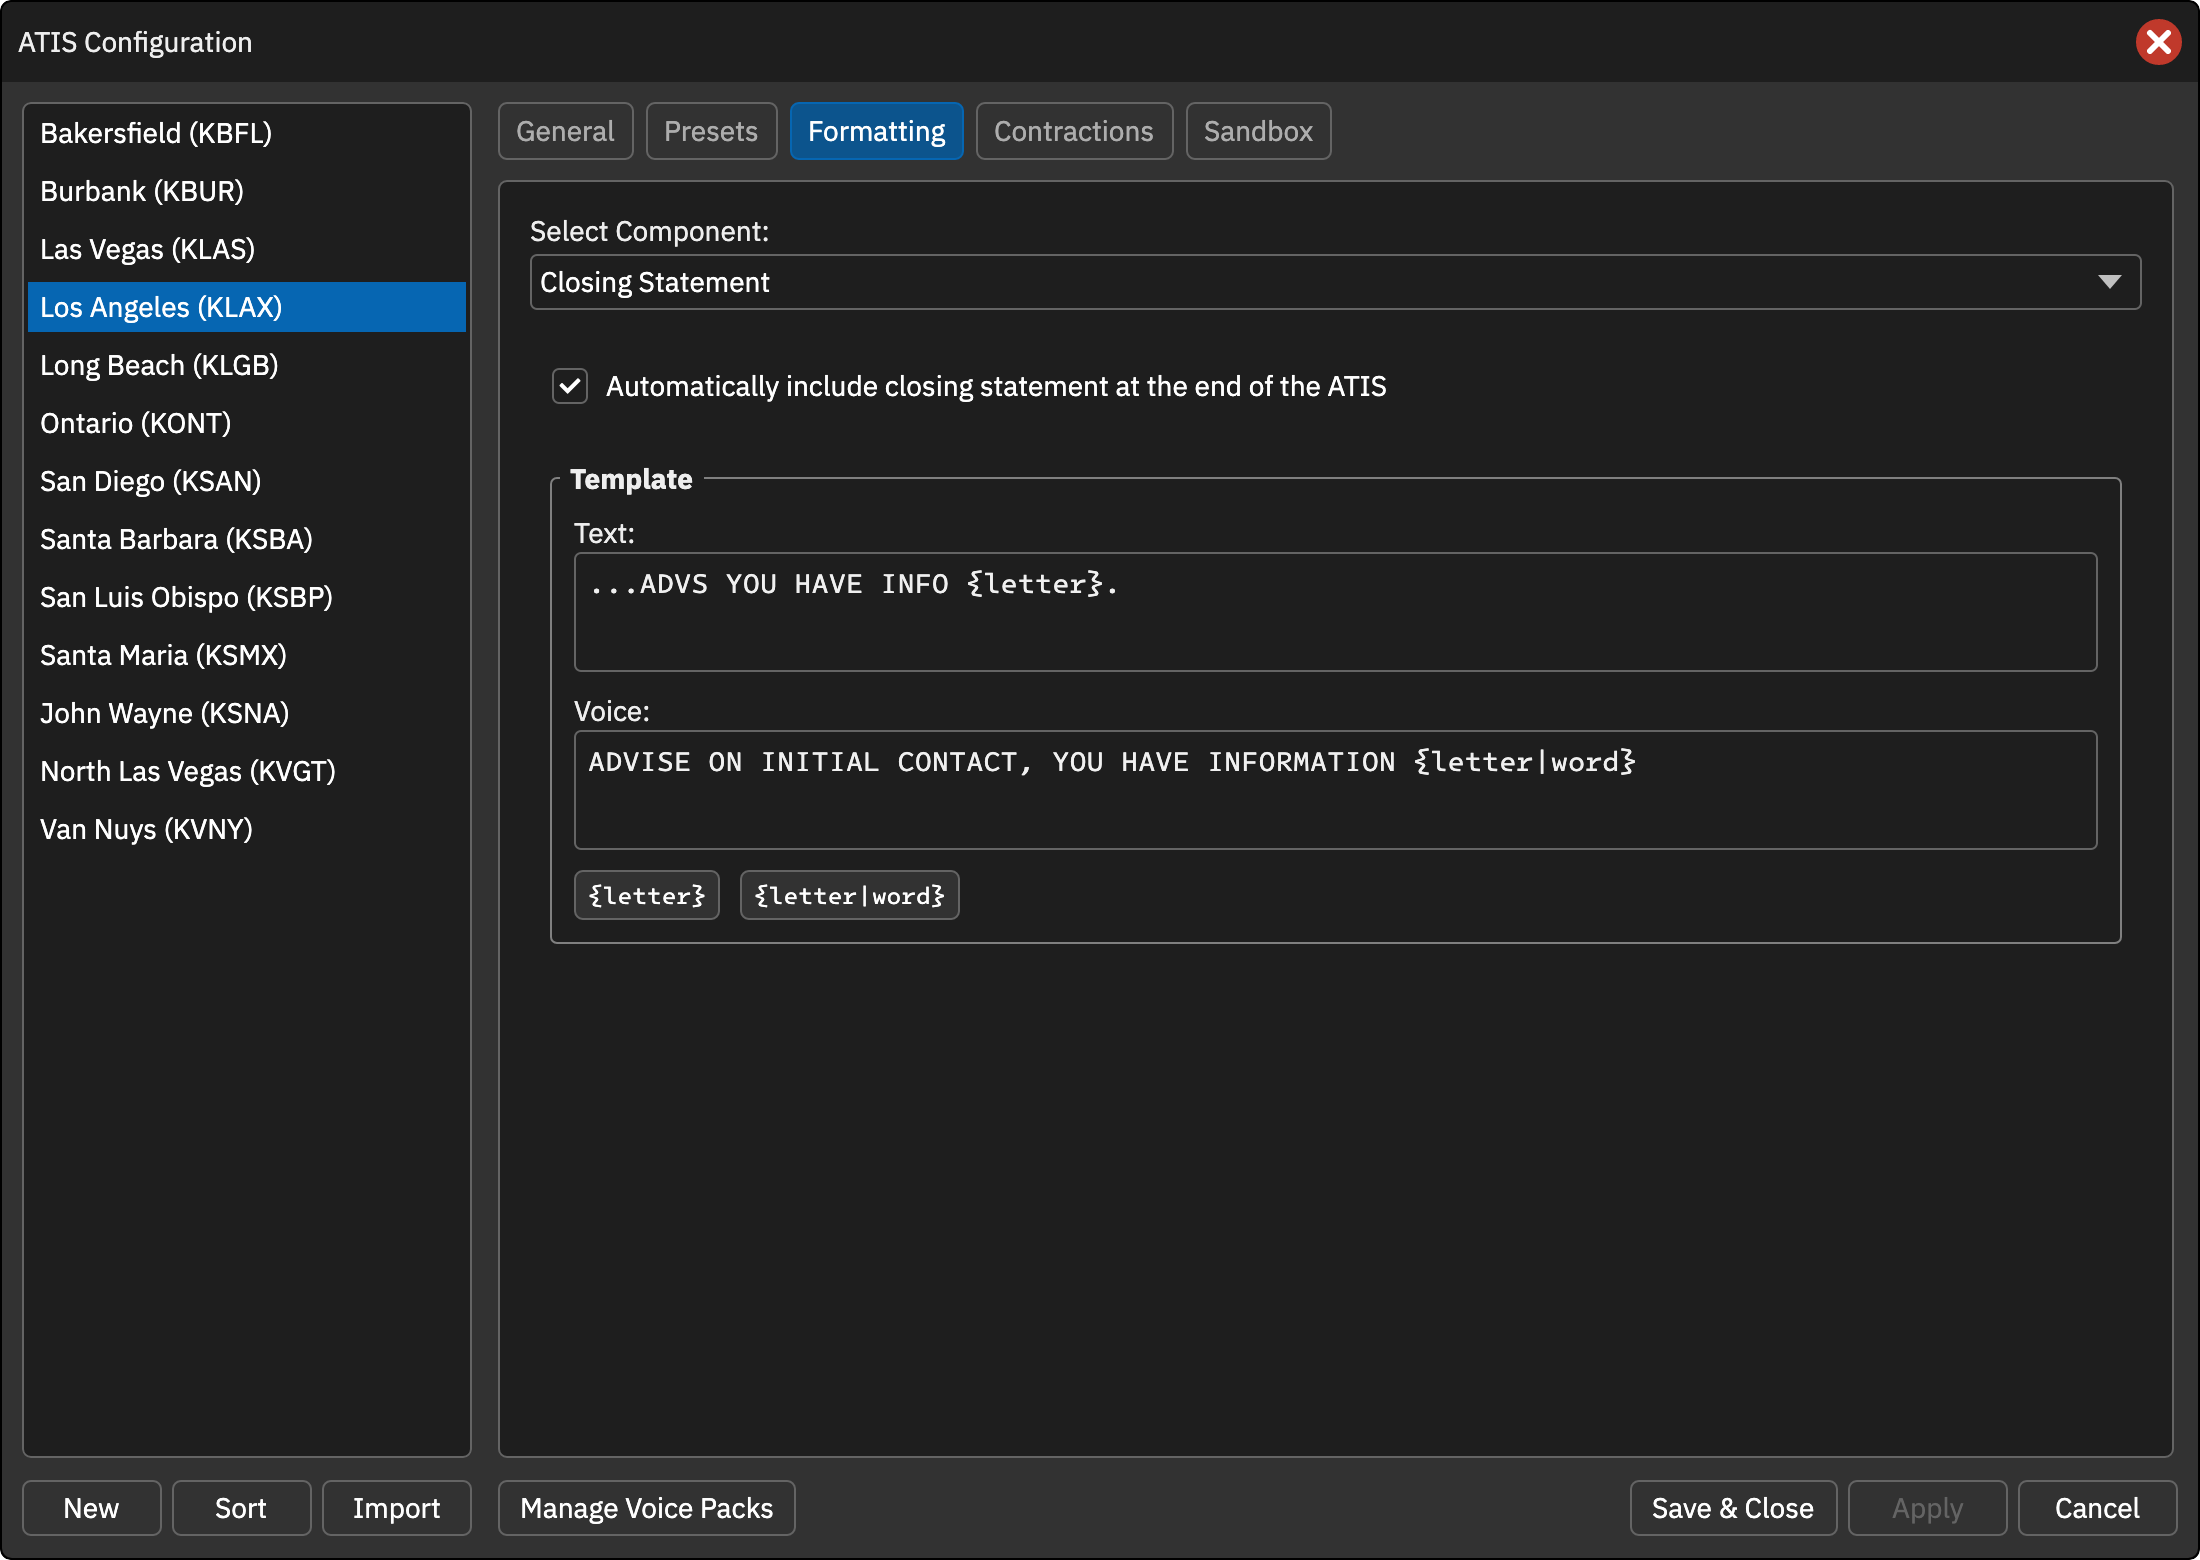
Task: Select Bakersfield (KBFL) in the list
Action: coord(247,133)
